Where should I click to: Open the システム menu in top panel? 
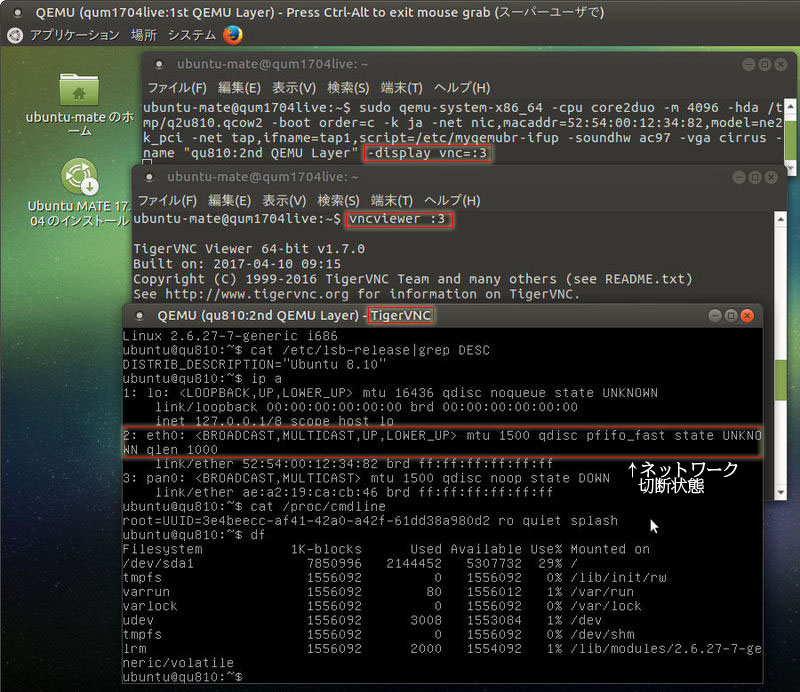(x=192, y=35)
